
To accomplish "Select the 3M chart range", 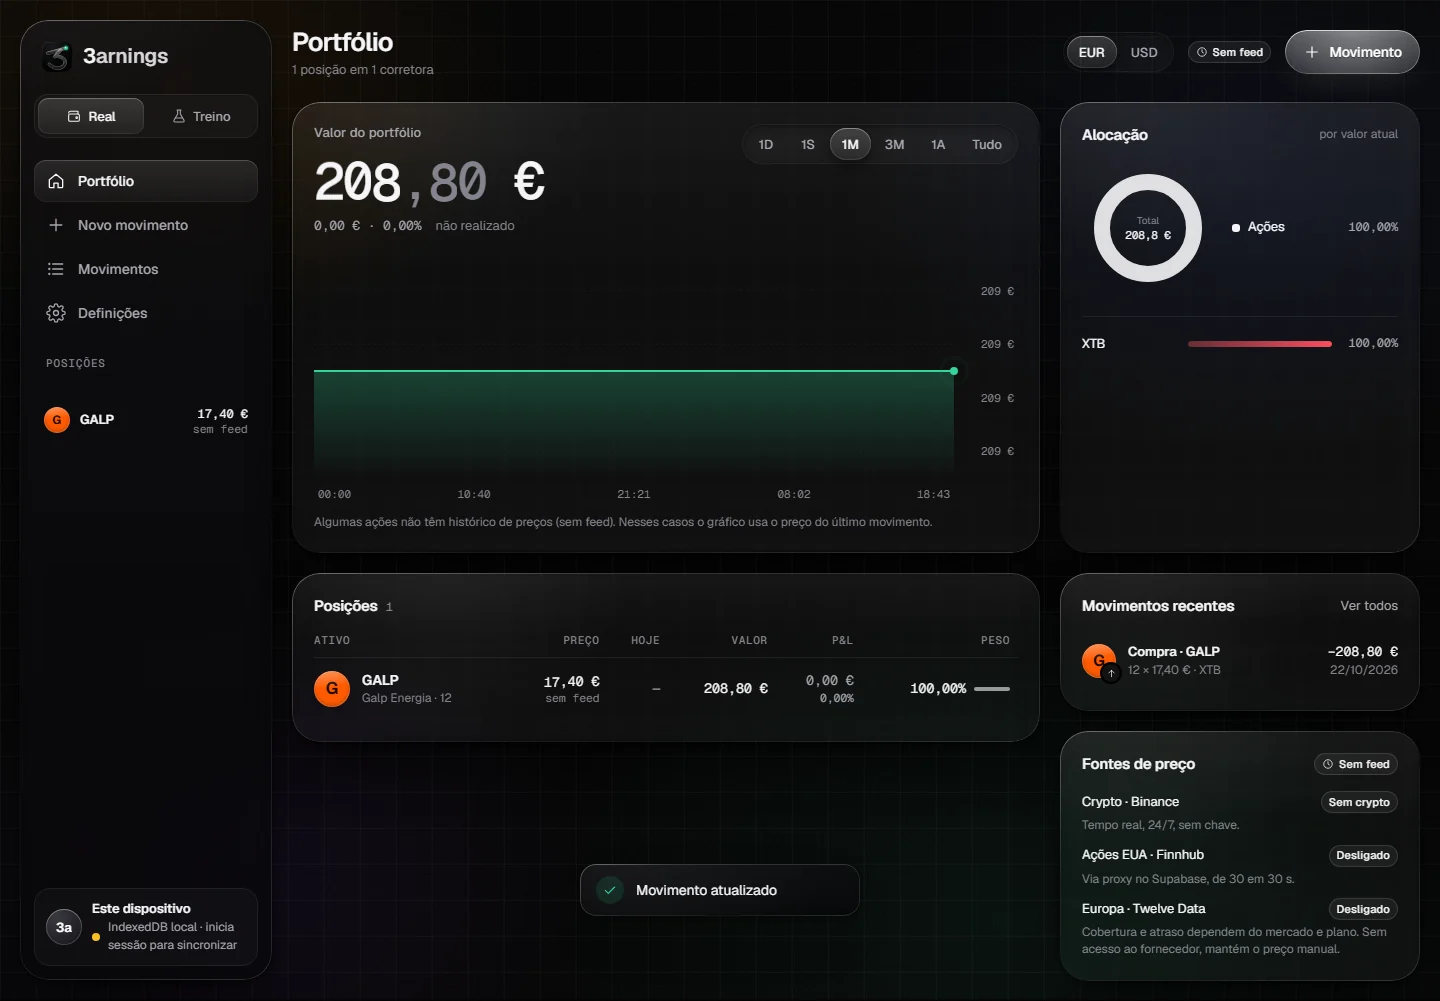I will click(x=895, y=144).
